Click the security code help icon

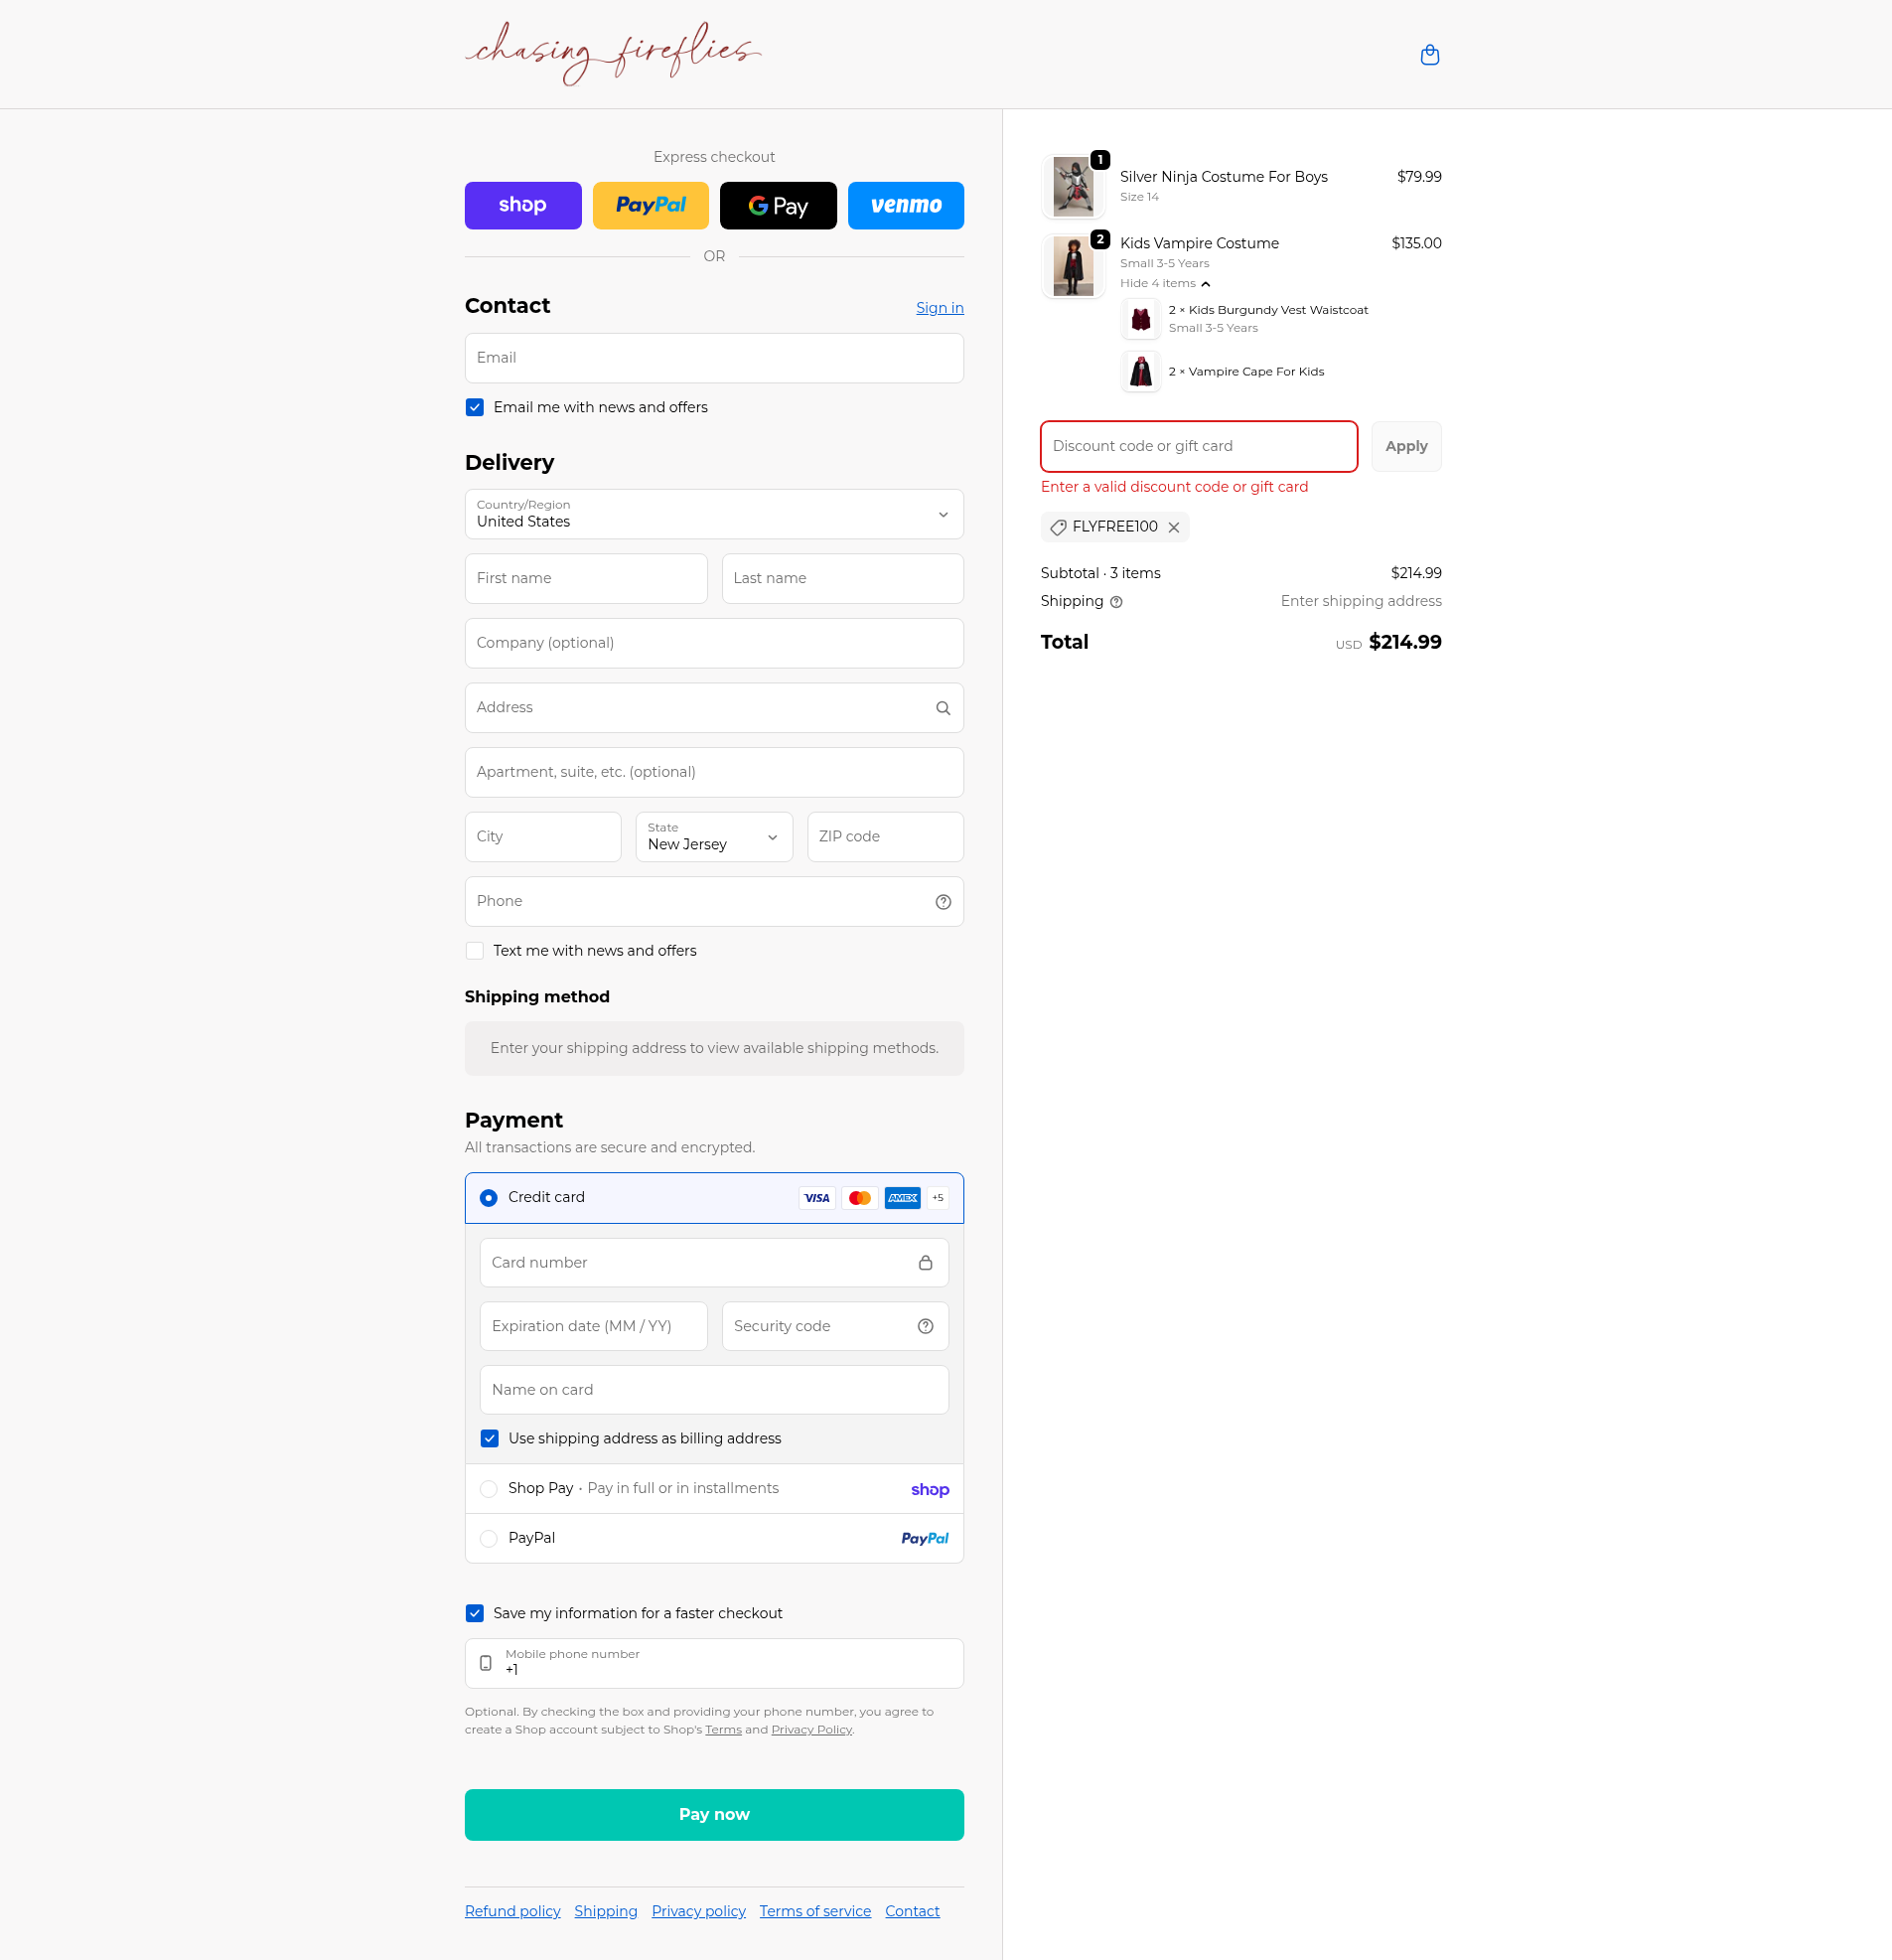pos(925,1326)
